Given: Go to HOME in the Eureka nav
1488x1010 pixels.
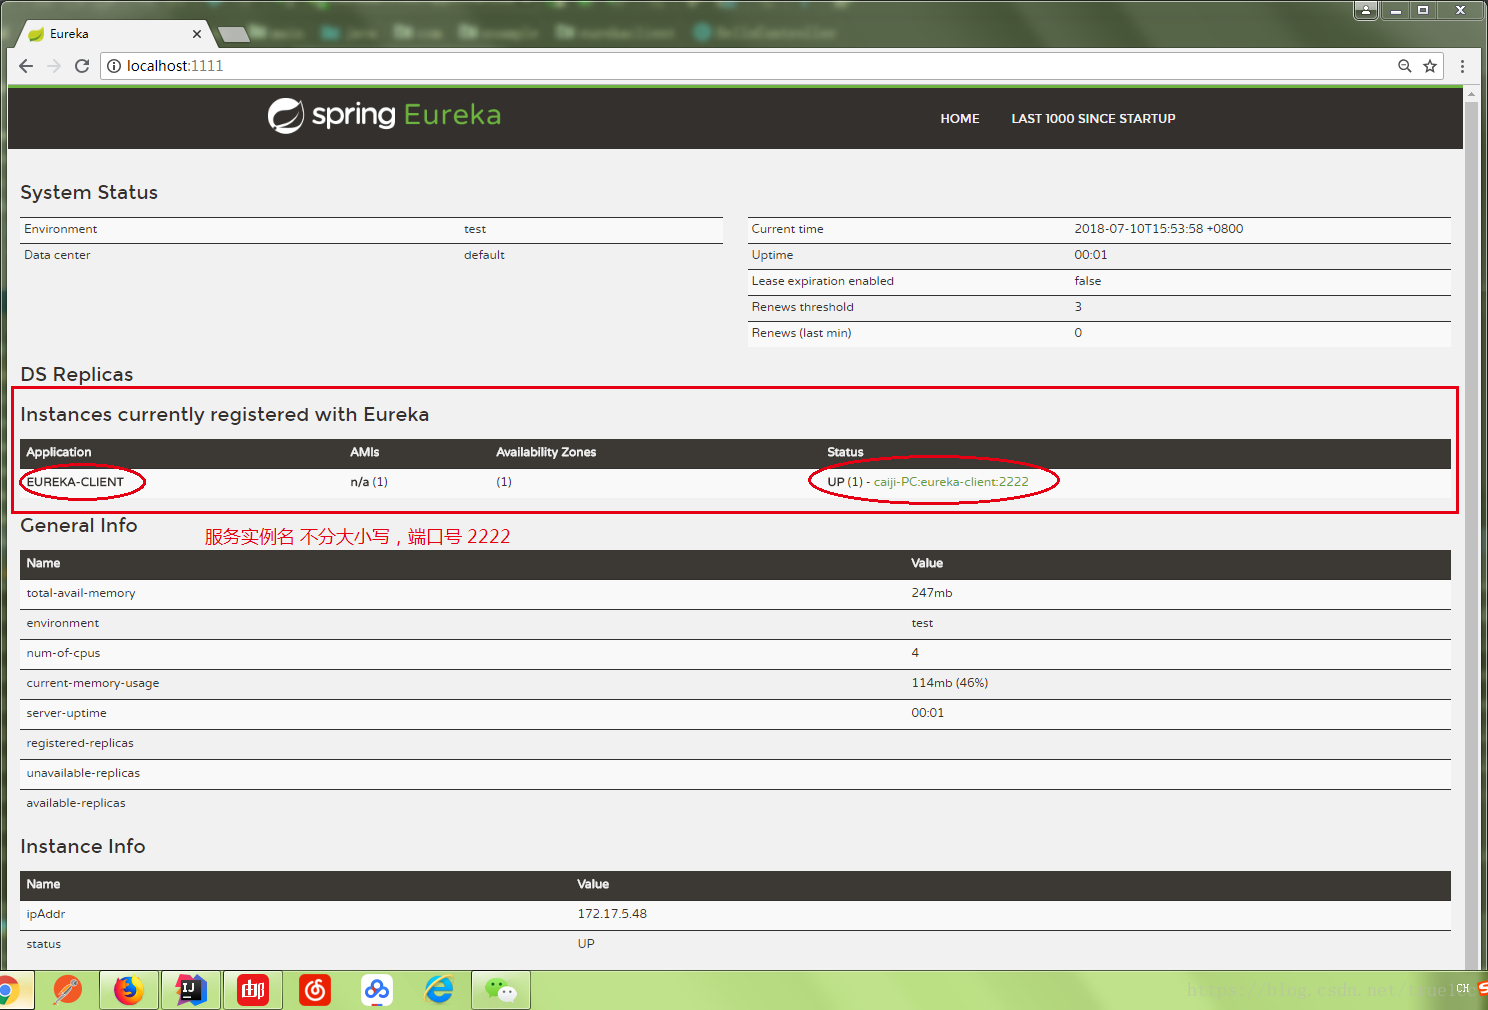Looking at the screenshot, I should coord(960,118).
